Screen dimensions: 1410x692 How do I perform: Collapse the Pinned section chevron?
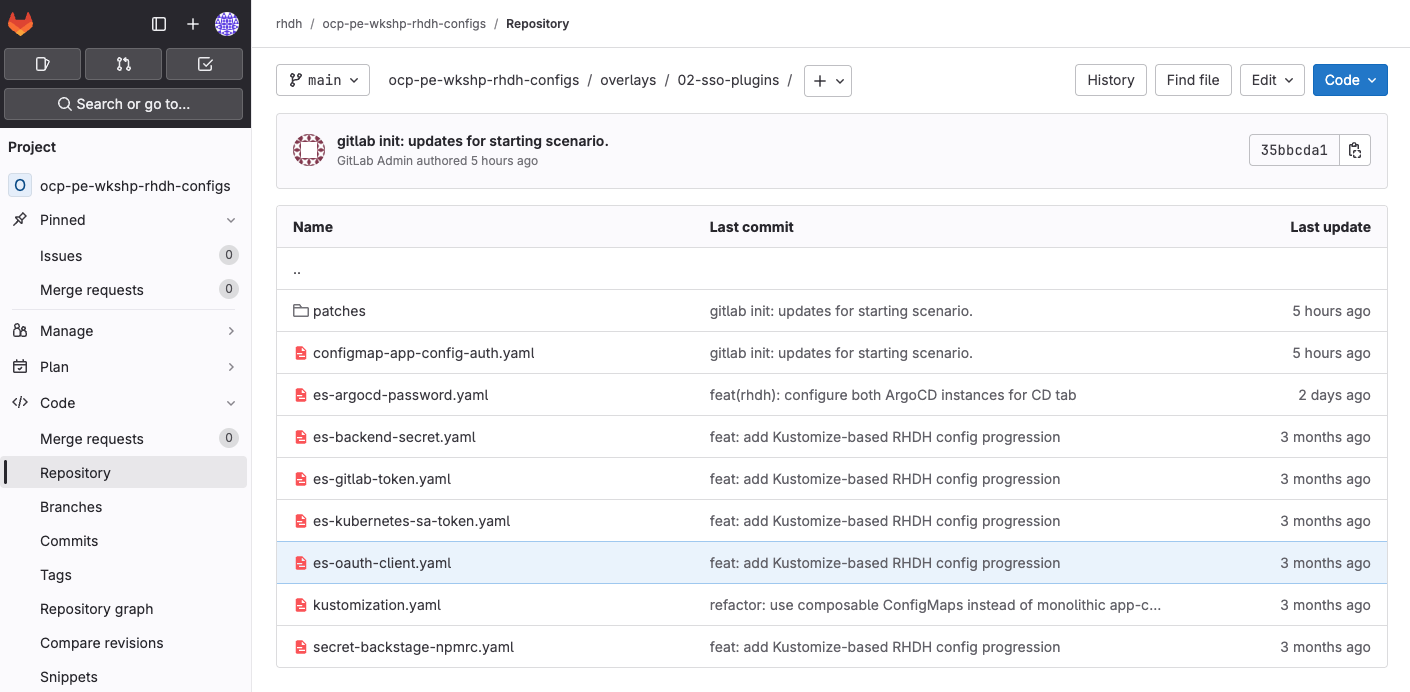click(231, 220)
